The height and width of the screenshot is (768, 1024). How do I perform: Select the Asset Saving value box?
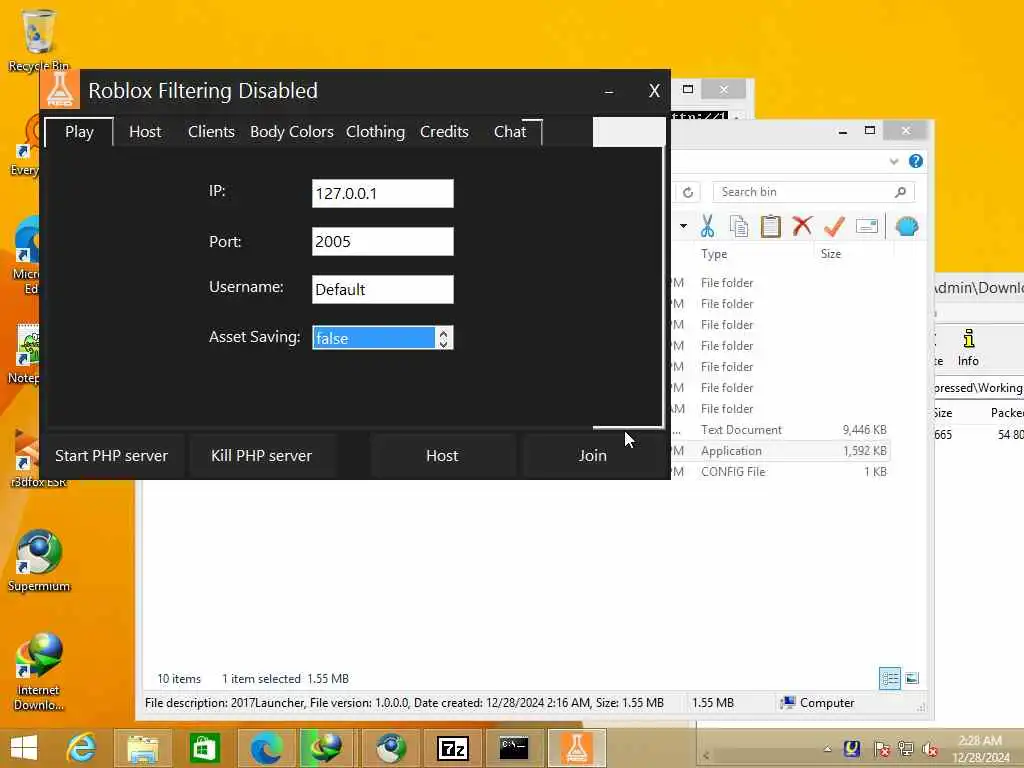374,338
